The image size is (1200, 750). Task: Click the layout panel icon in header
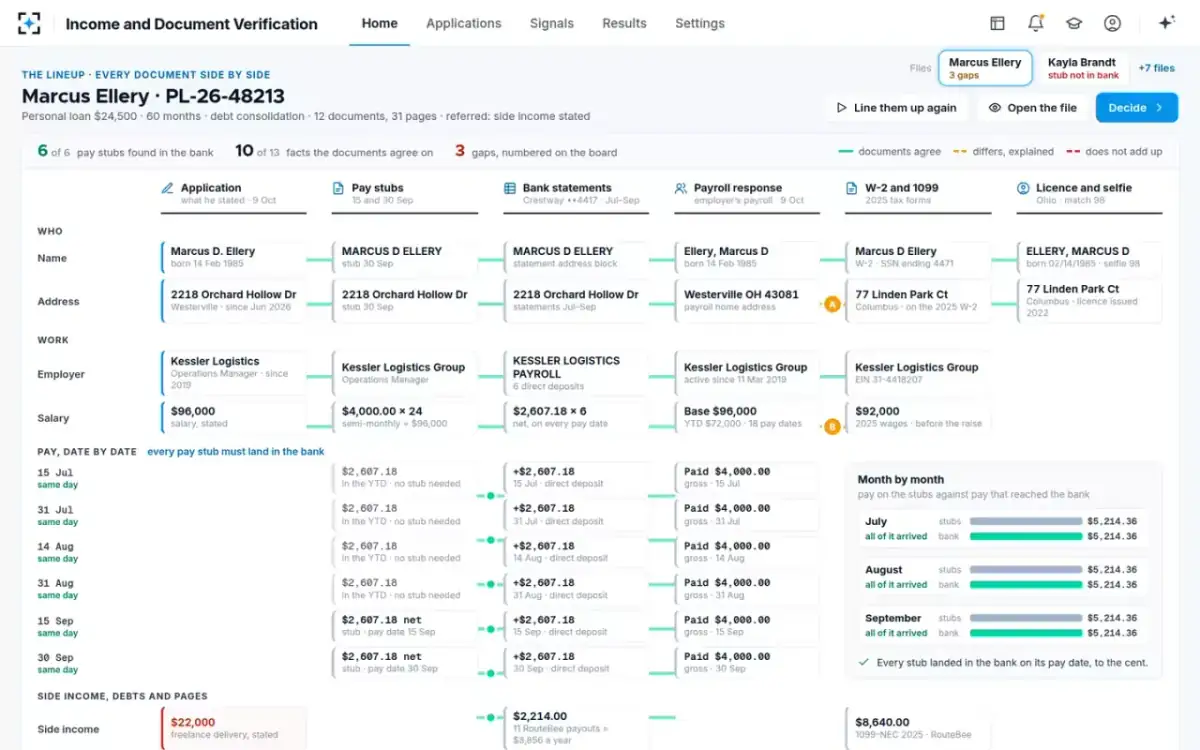[x=997, y=23]
